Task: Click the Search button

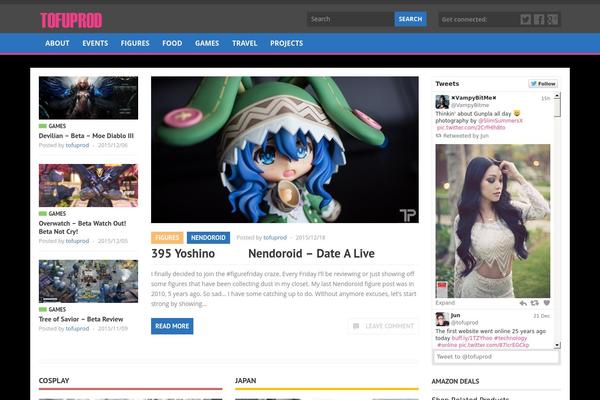Action: click(x=410, y=19)
